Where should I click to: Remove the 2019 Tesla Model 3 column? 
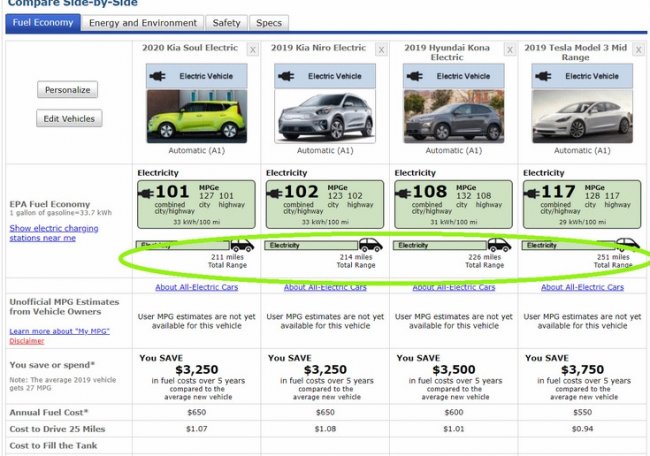(640, 49)
